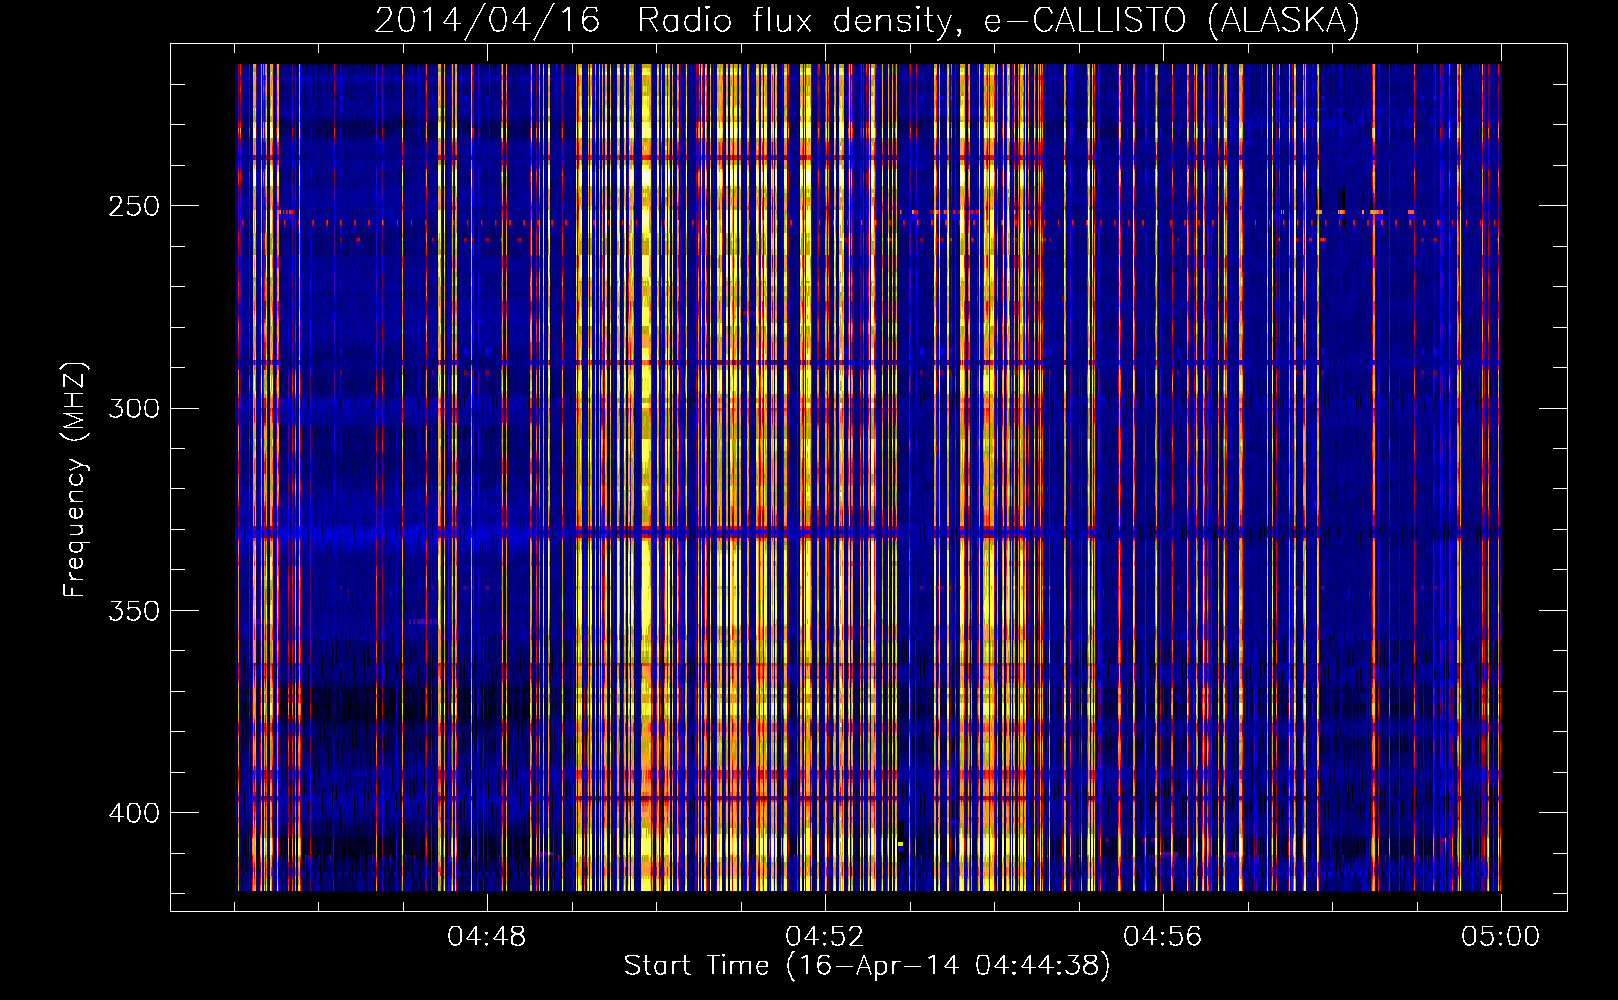1618x1000 pixels.
Task: Click the '05:00' time tick label
Action: tap(1501, 937)
